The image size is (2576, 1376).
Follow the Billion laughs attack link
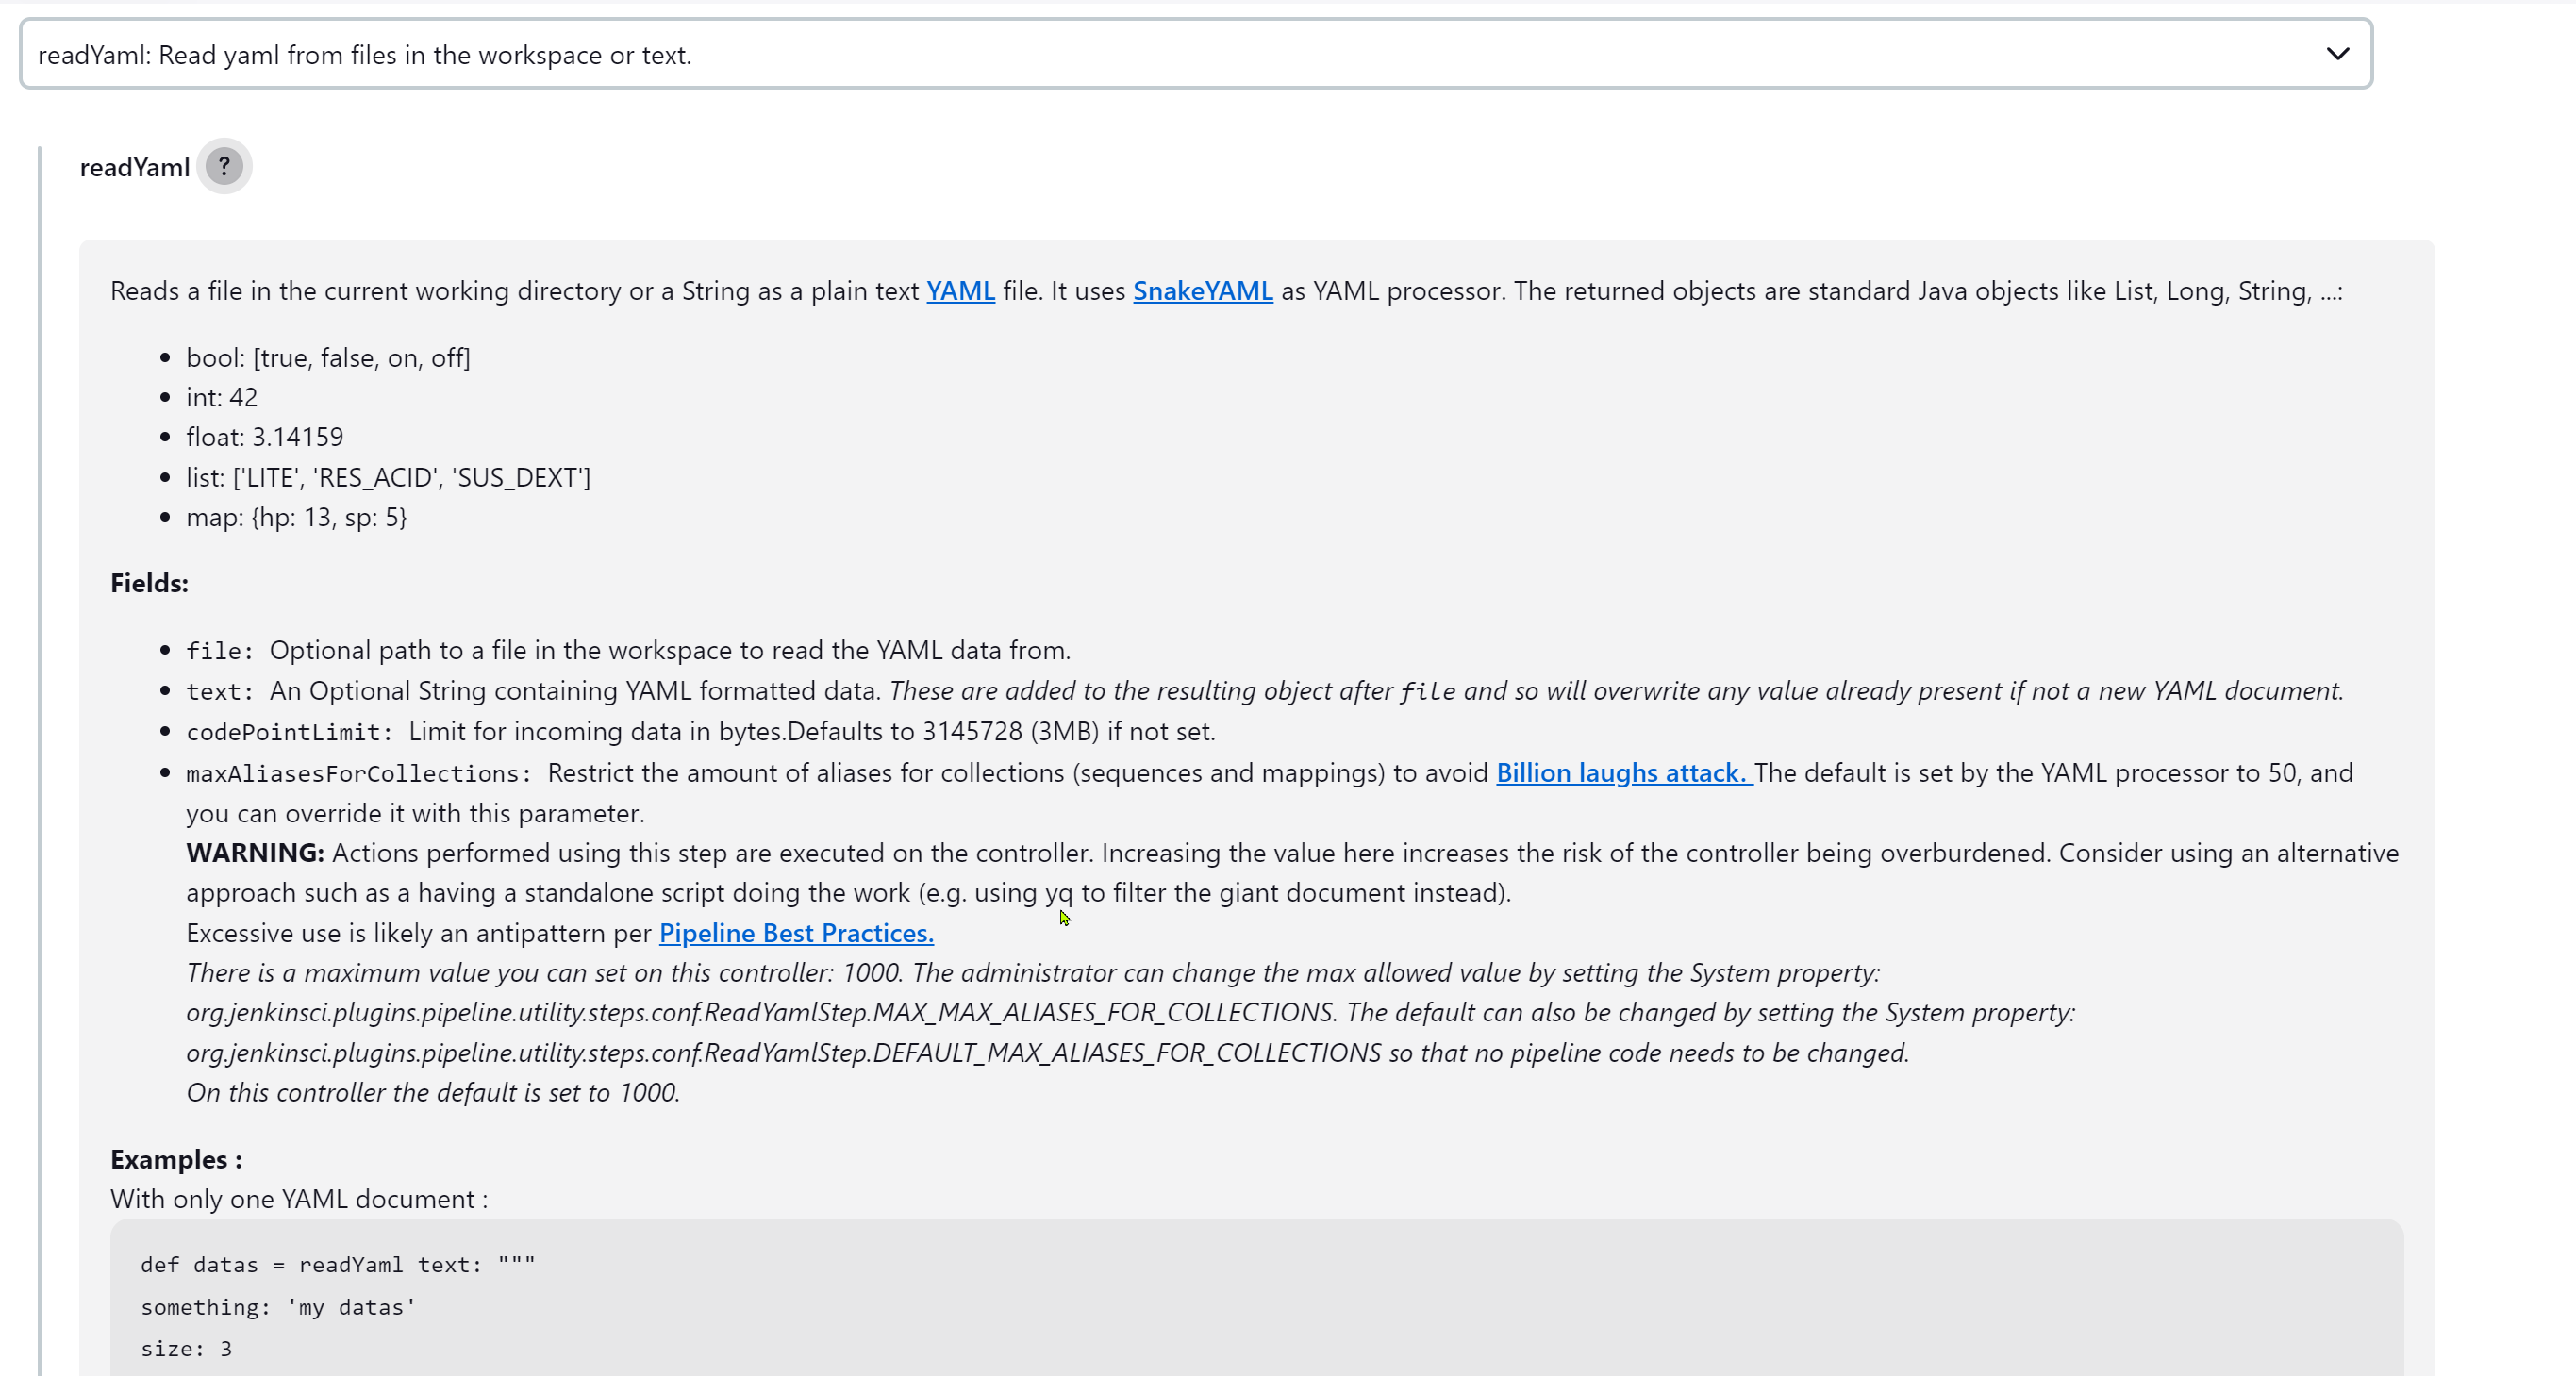click(x=1622, y=773)
